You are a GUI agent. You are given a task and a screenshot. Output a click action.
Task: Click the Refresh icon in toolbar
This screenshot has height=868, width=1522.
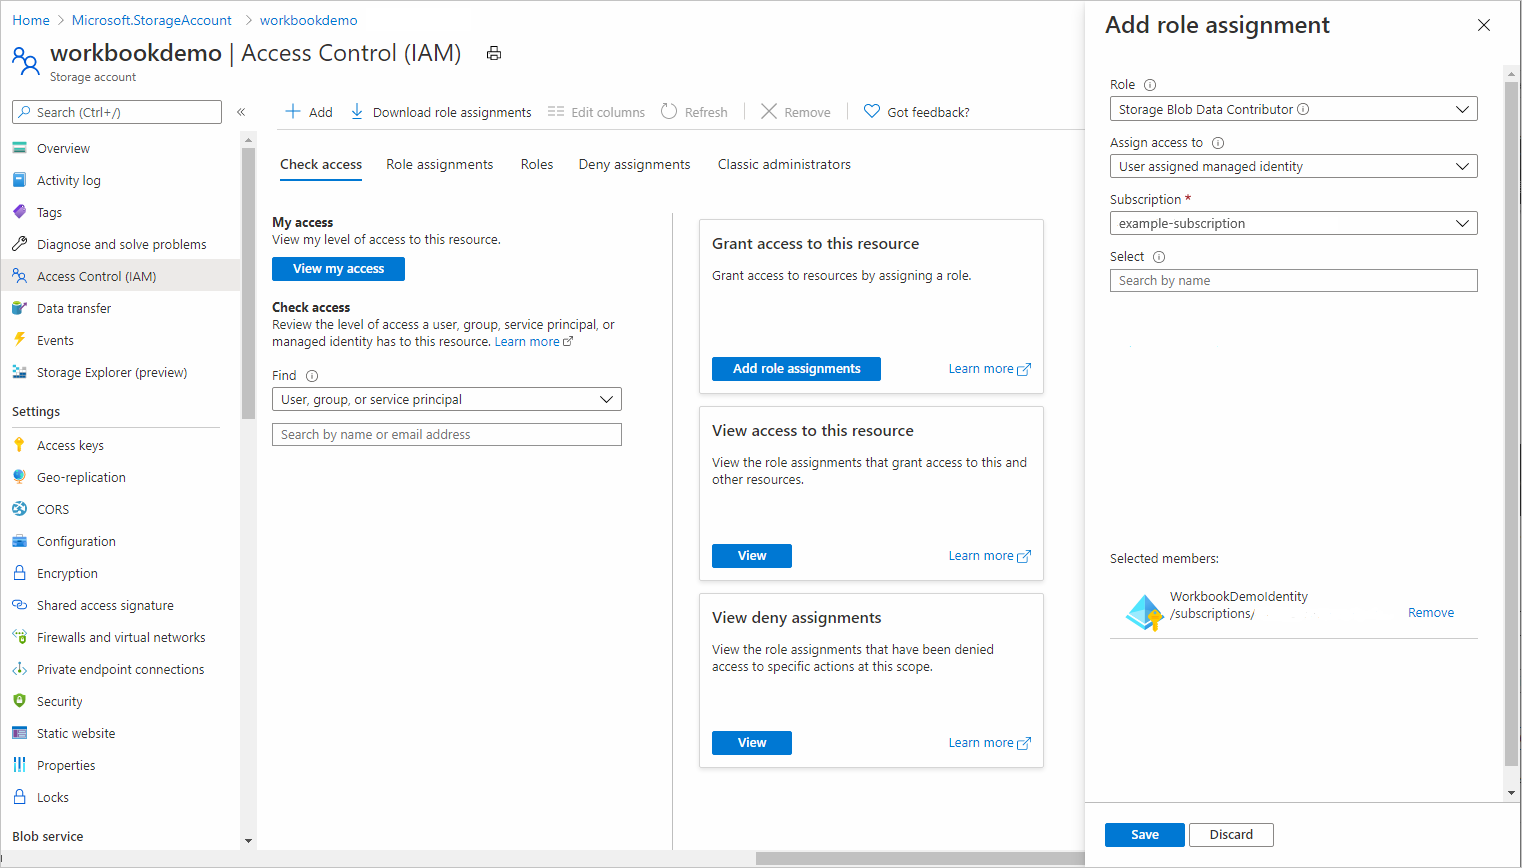point(669,112)
